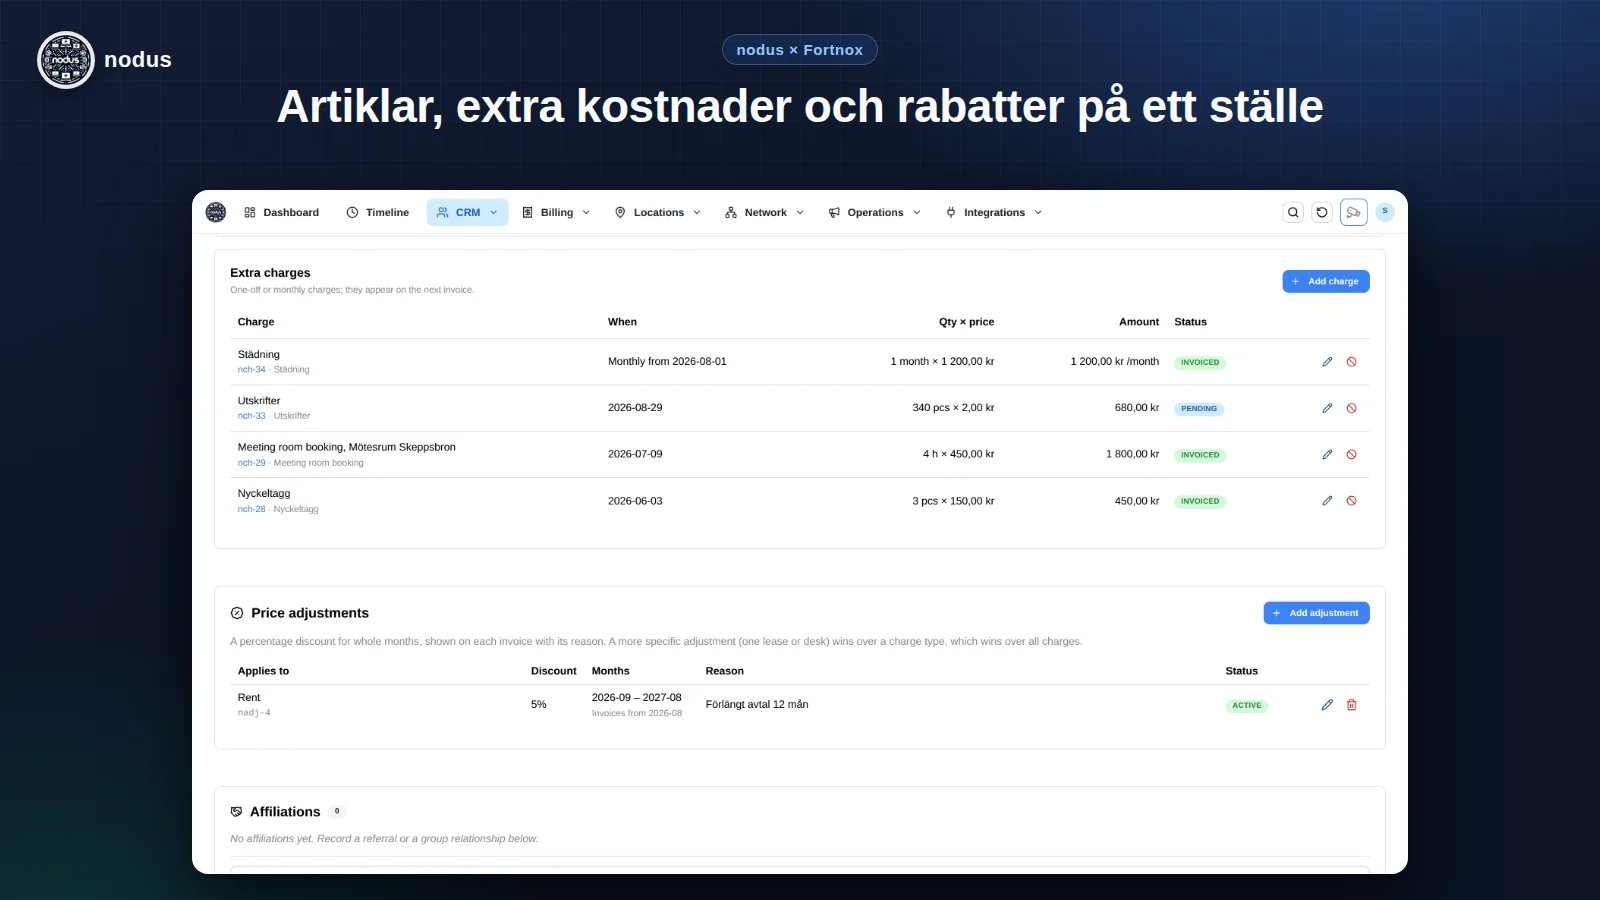The height and width of the screenshot is (900, 1600).
Task: Edit the Städning charge with the pencil icon
Action: click(1327, 362)
